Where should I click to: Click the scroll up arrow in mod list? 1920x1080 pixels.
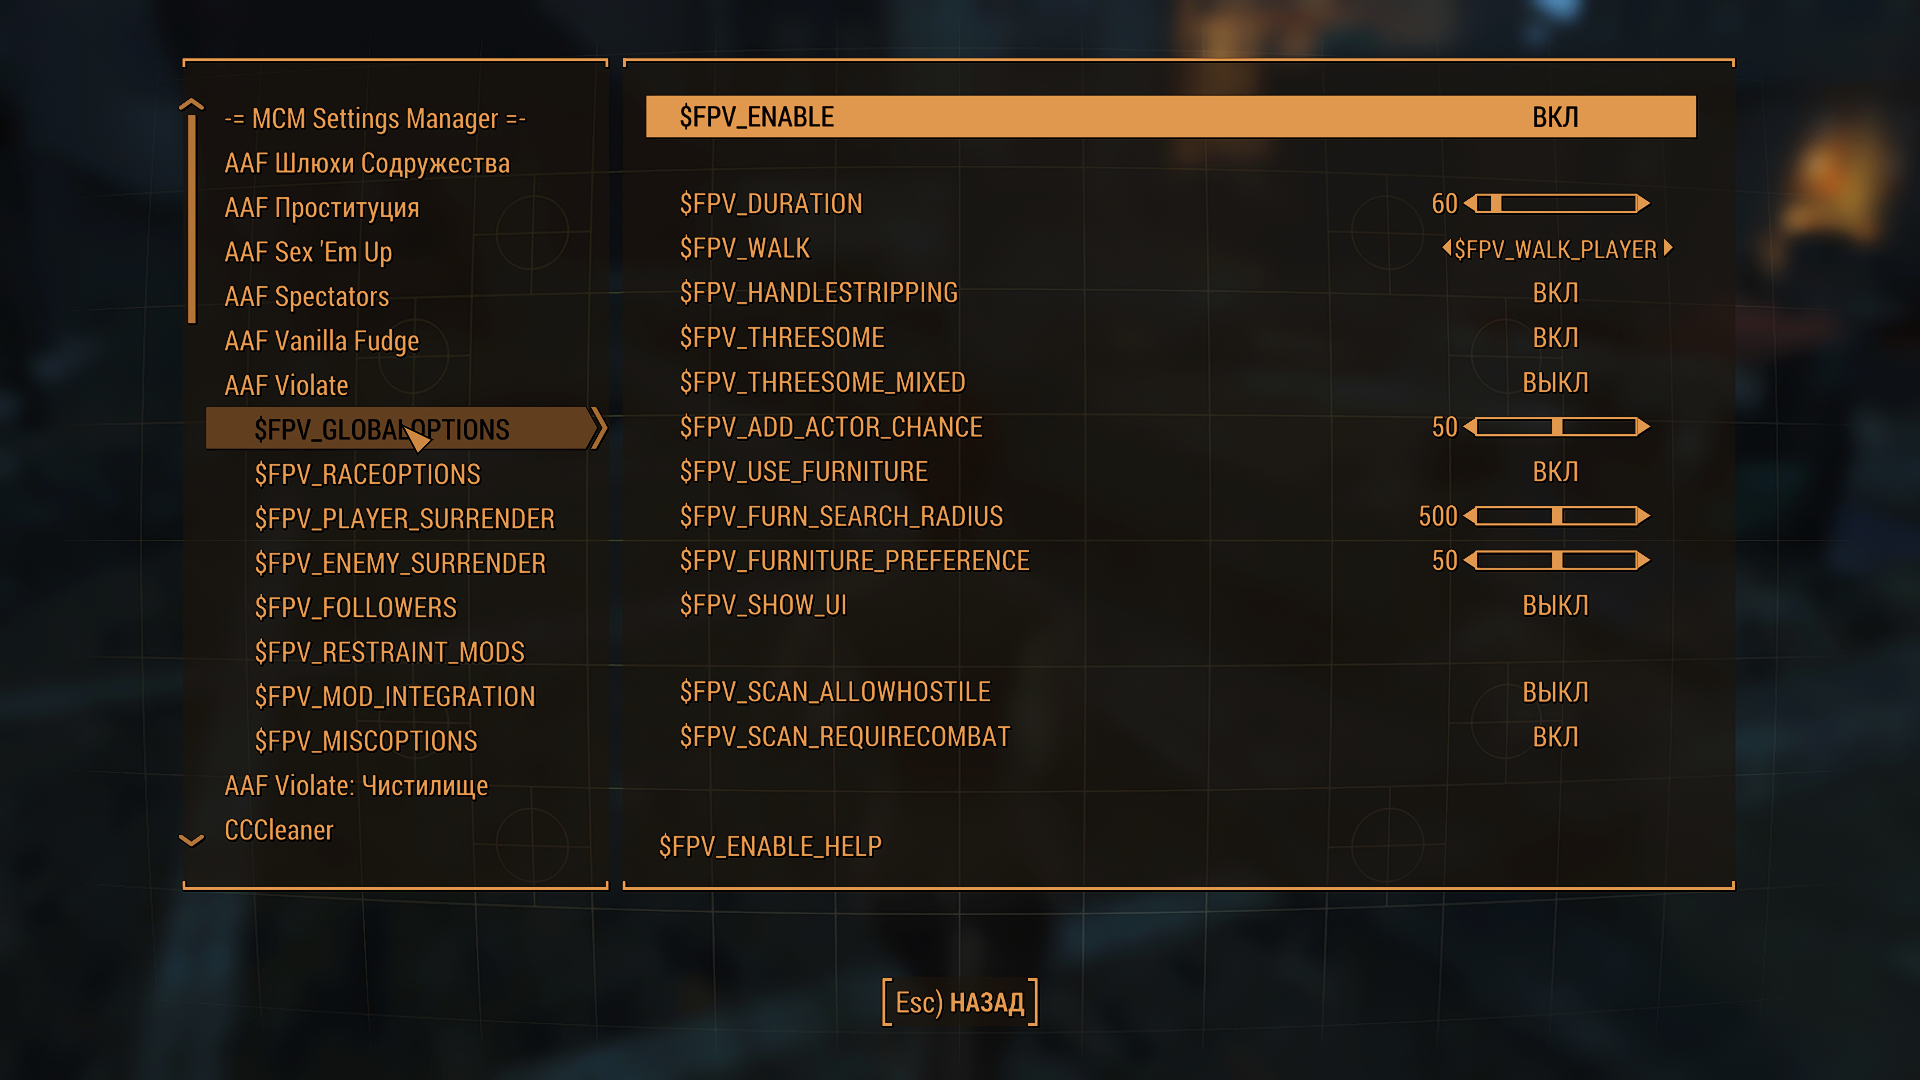click(x=191, y=104)
